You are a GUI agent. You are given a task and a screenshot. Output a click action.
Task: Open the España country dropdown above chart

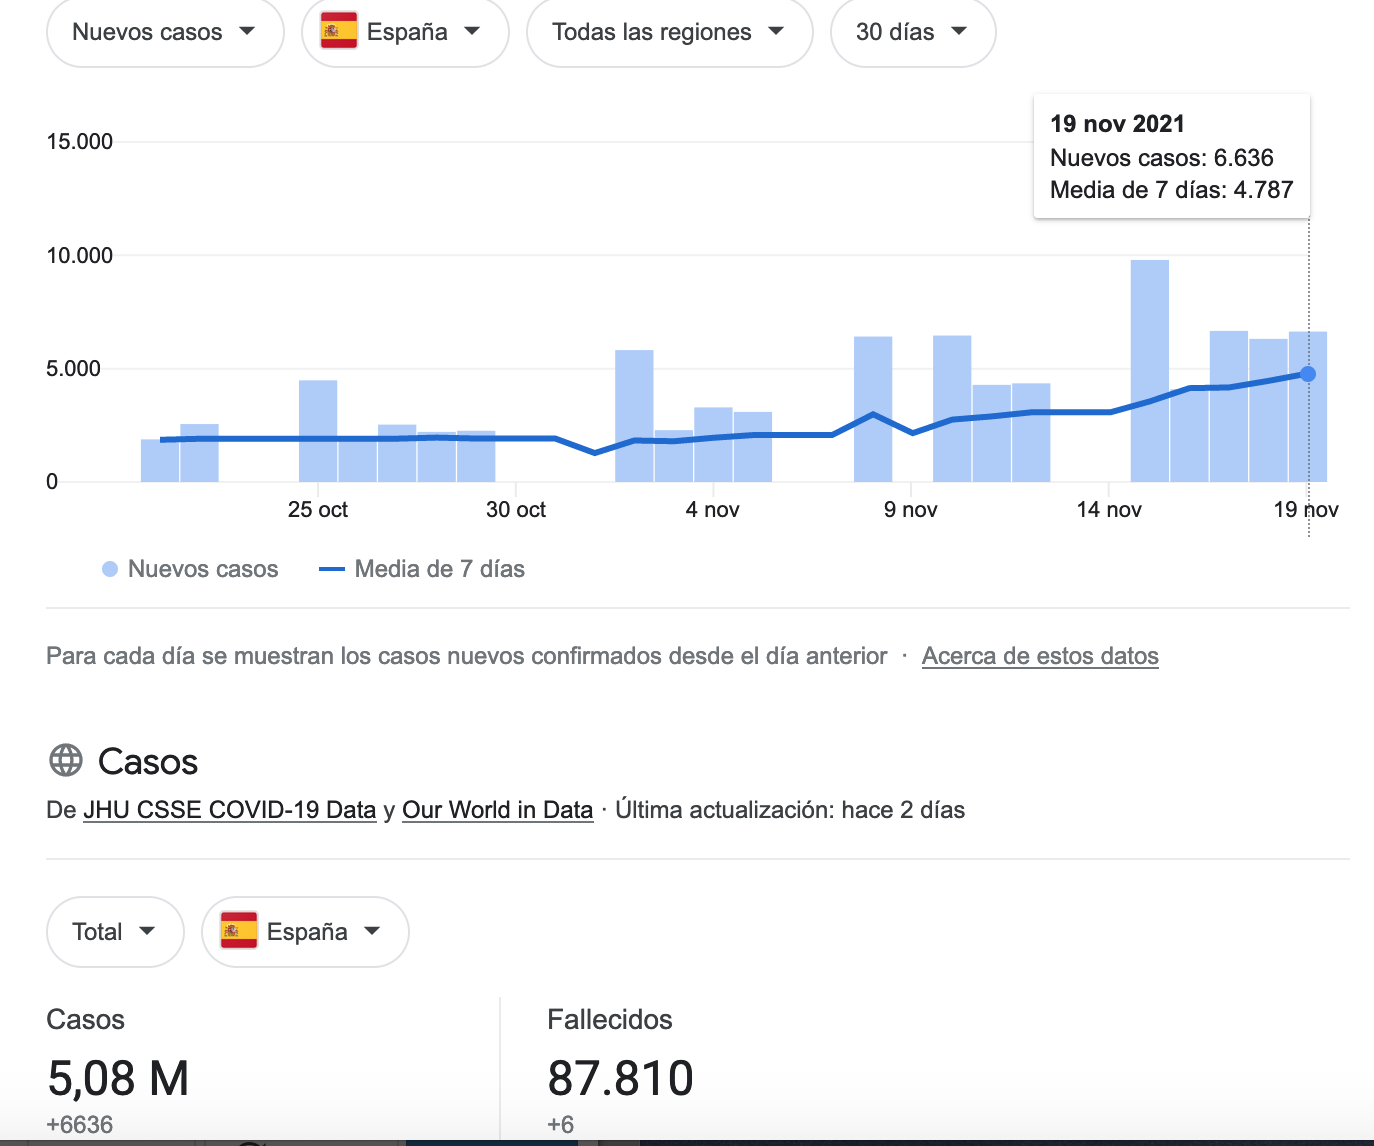[405, 32]
